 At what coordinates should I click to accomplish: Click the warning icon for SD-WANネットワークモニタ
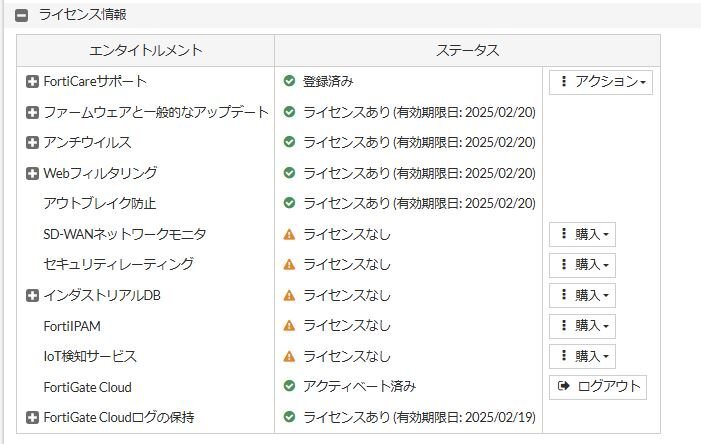[289, 235]
